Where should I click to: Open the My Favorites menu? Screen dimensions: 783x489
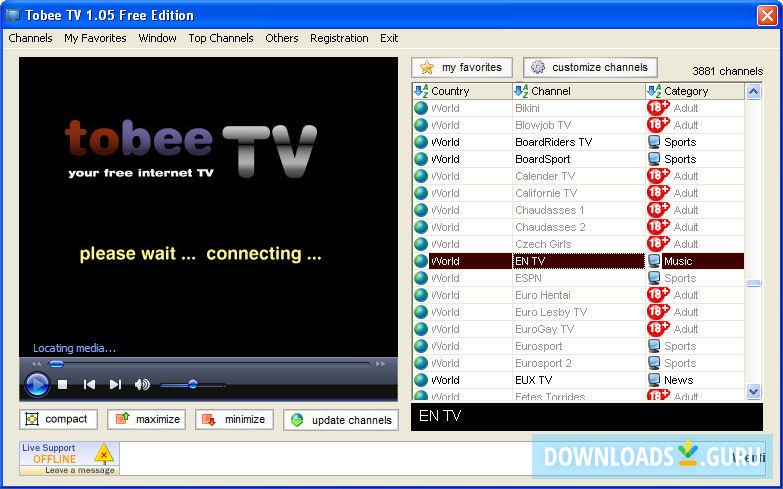point(95,38)
